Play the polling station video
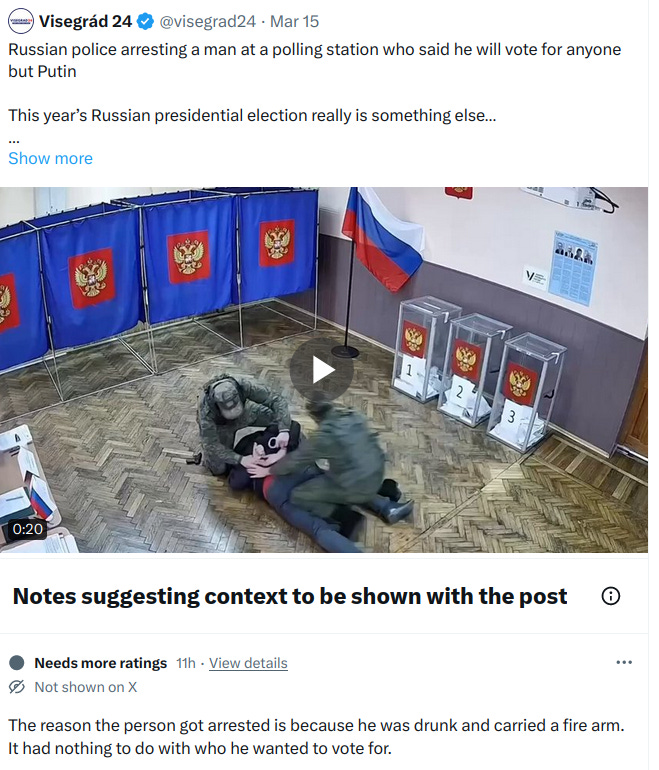659x770 pixels. coord(322,369)
